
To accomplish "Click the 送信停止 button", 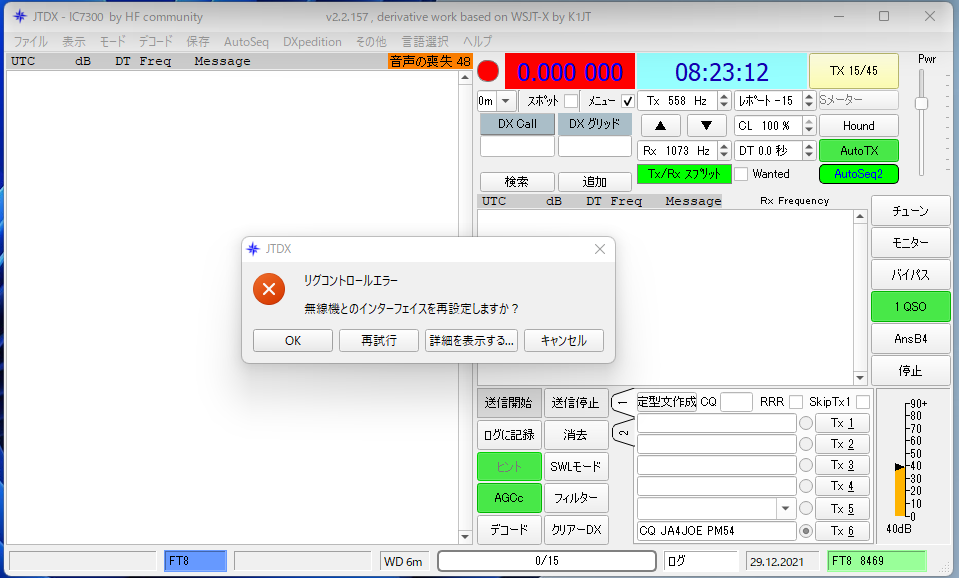I will tap(576, 402).
